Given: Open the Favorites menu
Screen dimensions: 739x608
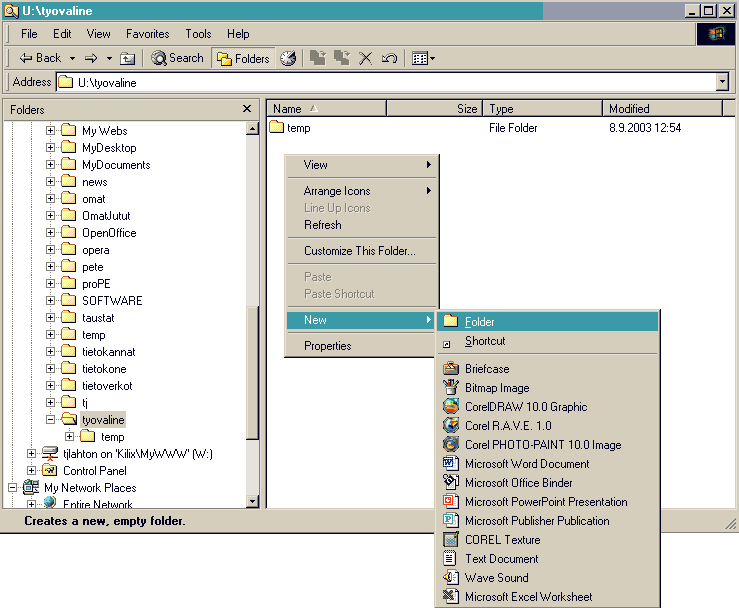Looking at the screenshot, I should (148, 34).
